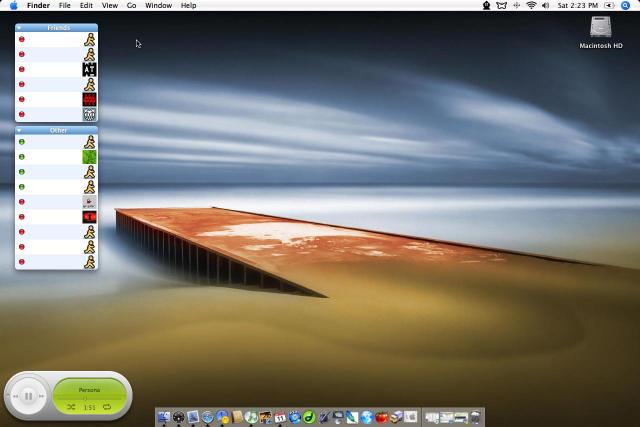The height and width of the screenshot is (427, 640).
Task: Restore the third minimized window in Dock
Action: [461, 417]
